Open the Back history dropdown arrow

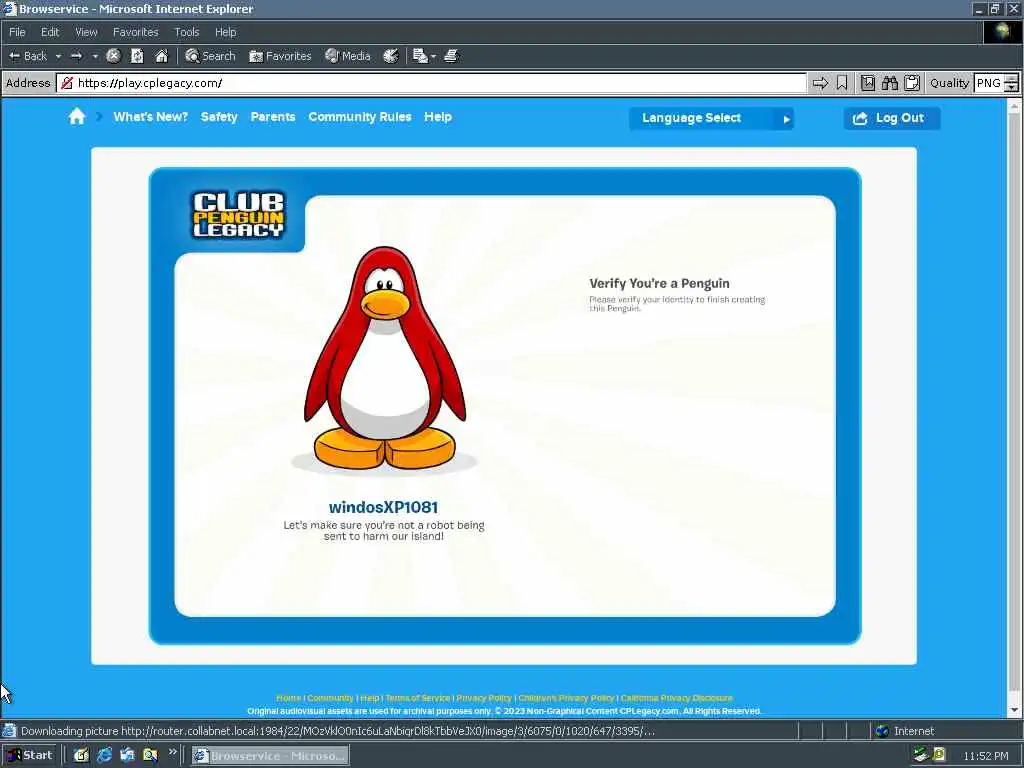click(58, 56)
